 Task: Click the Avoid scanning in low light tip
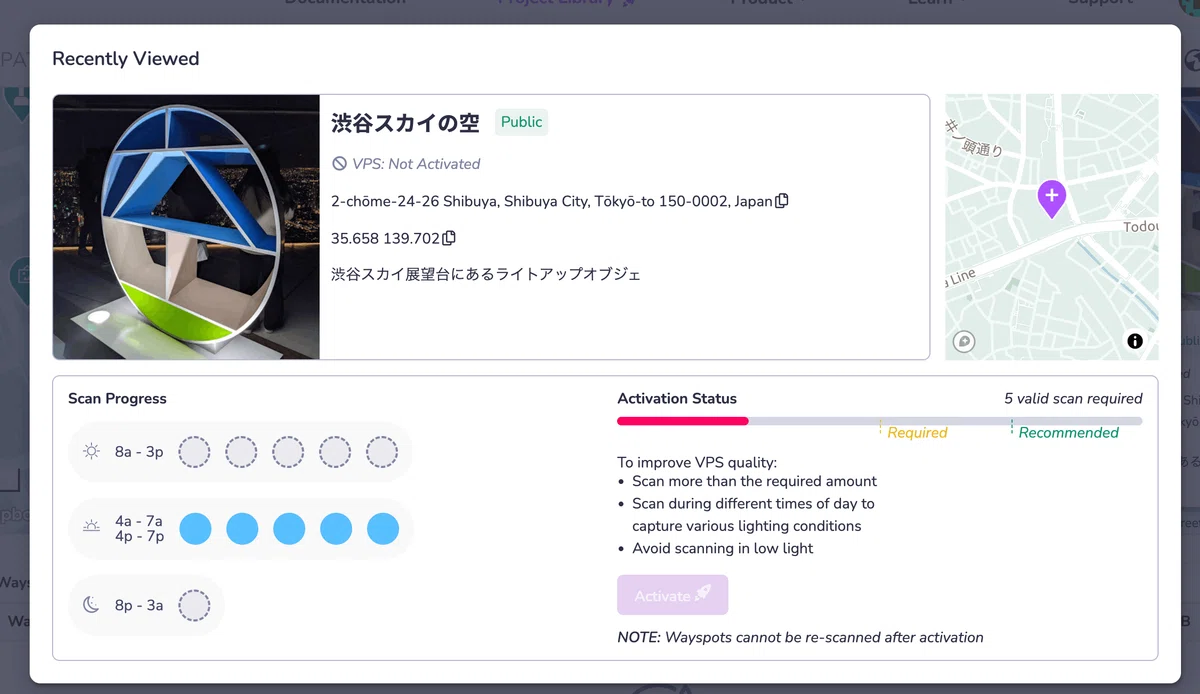(x=723, y=548)
